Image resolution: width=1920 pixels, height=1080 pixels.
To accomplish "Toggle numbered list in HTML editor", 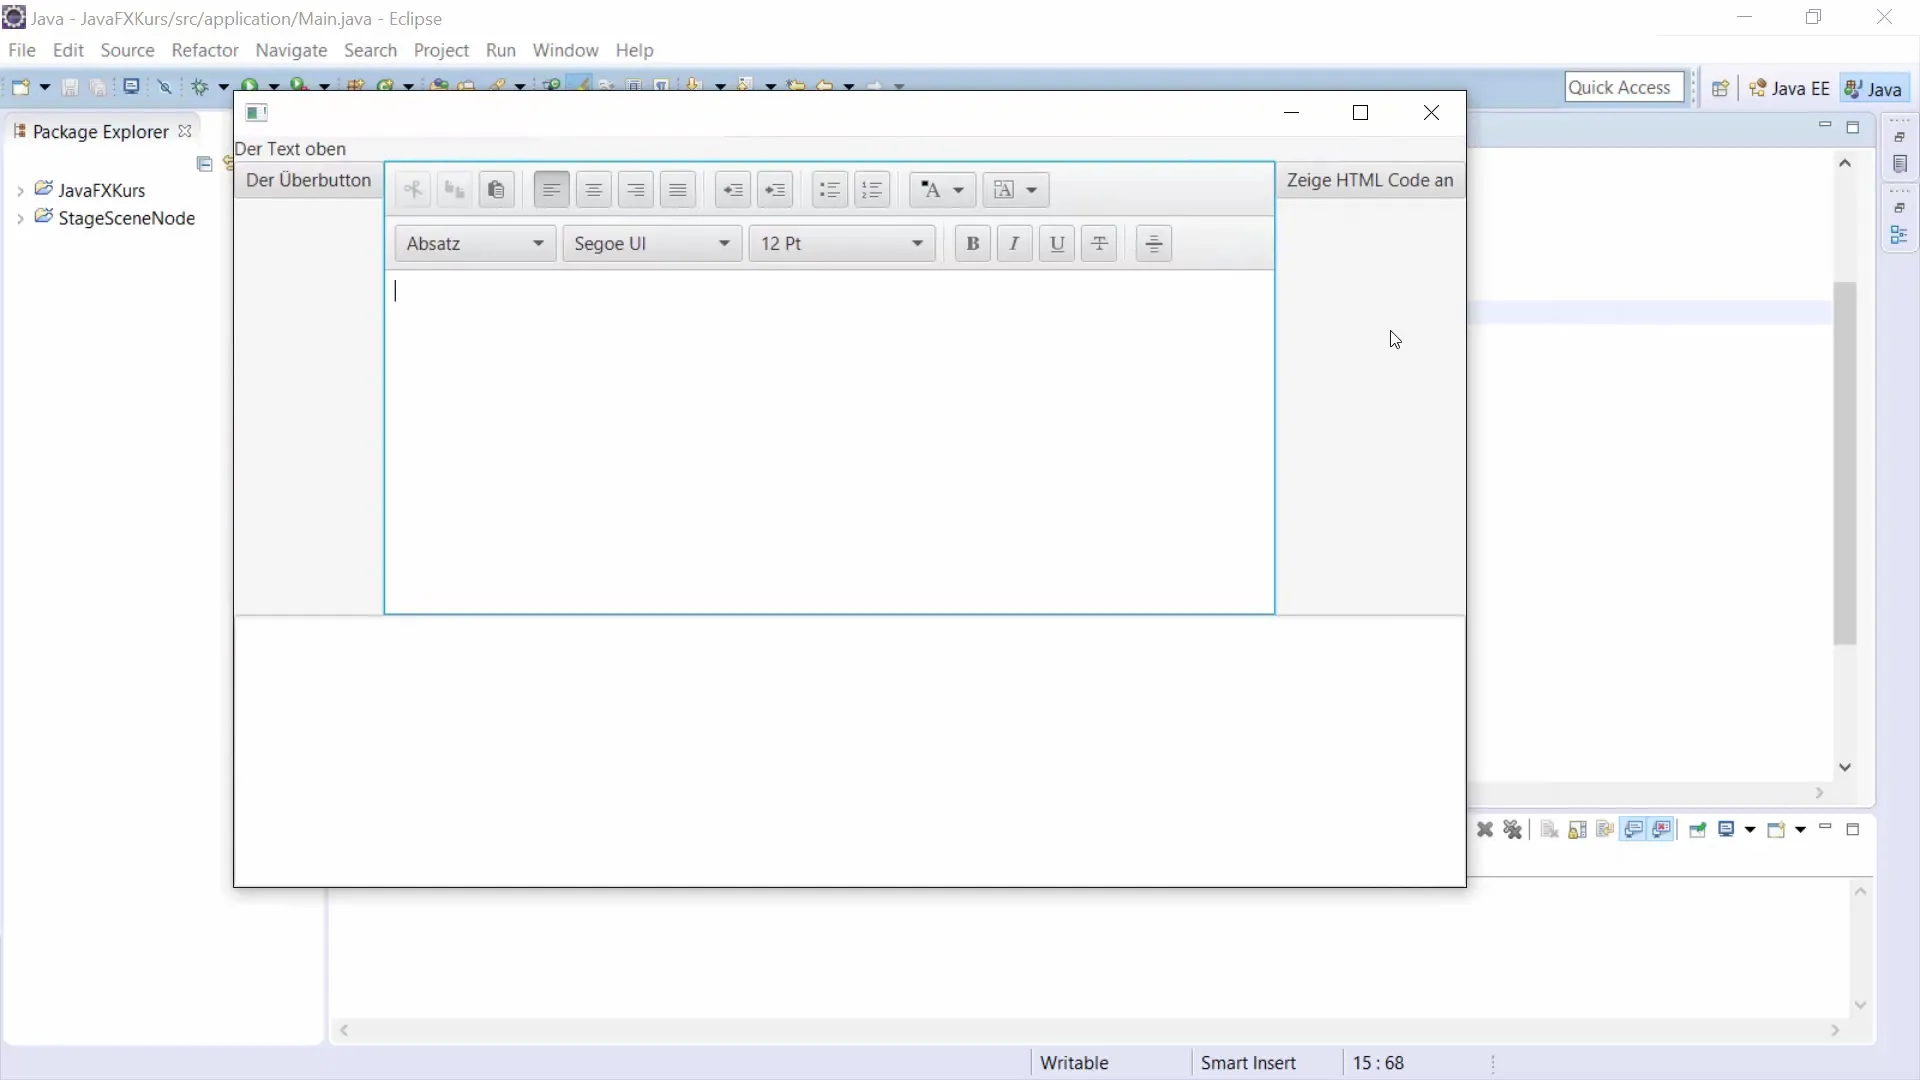I will (x=872, y=190).
